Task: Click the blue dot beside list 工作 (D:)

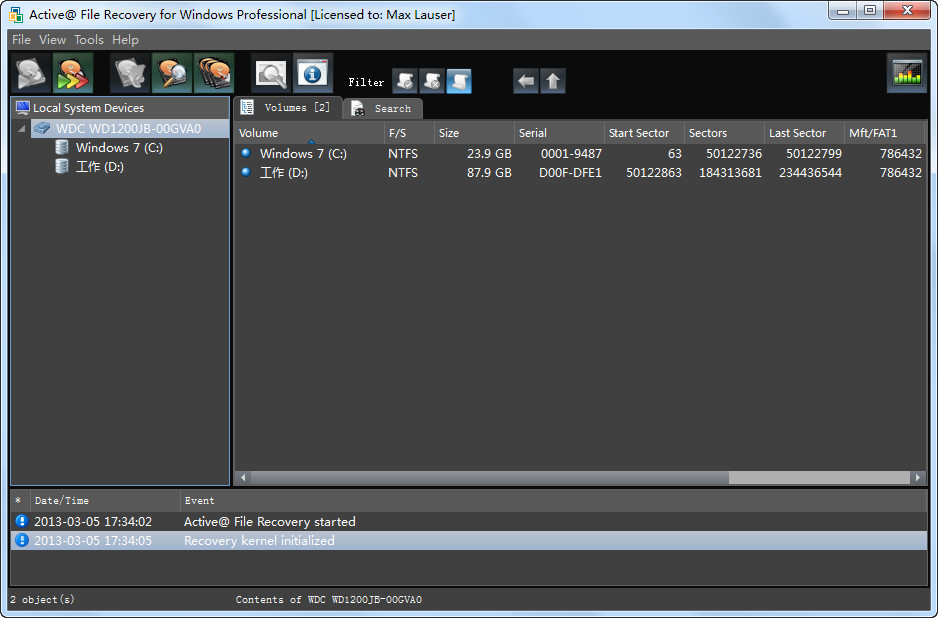Action: (245, 172)
